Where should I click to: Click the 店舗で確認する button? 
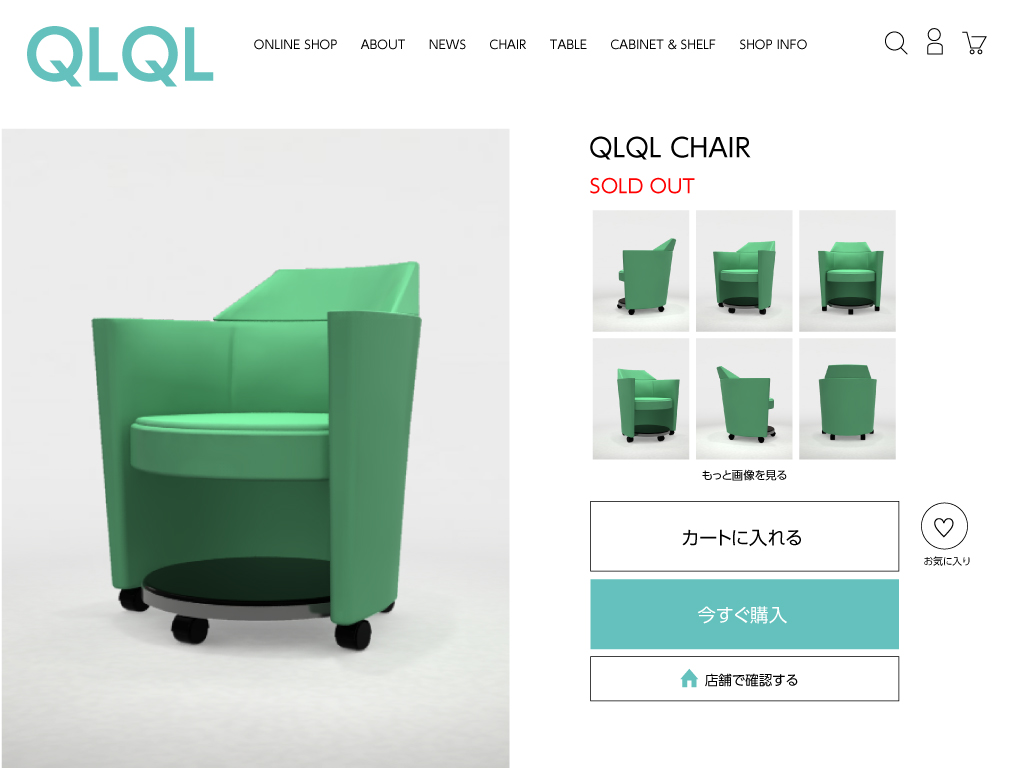click(x=745, y=679)
